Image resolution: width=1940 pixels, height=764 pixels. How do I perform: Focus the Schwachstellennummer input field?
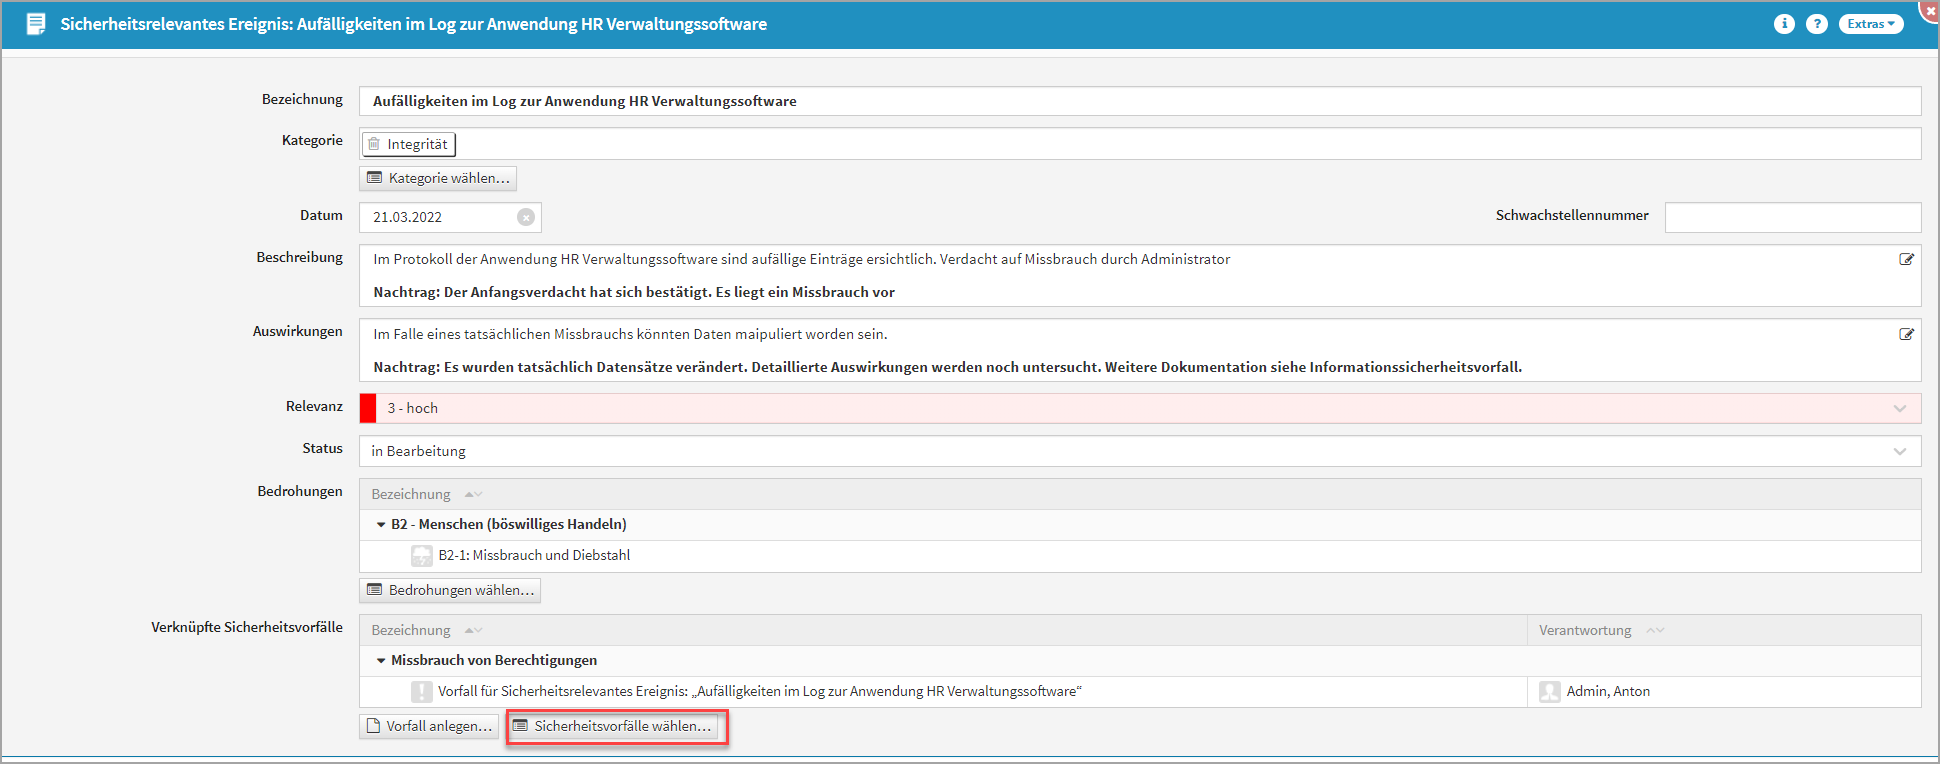tap(1792, 217)
